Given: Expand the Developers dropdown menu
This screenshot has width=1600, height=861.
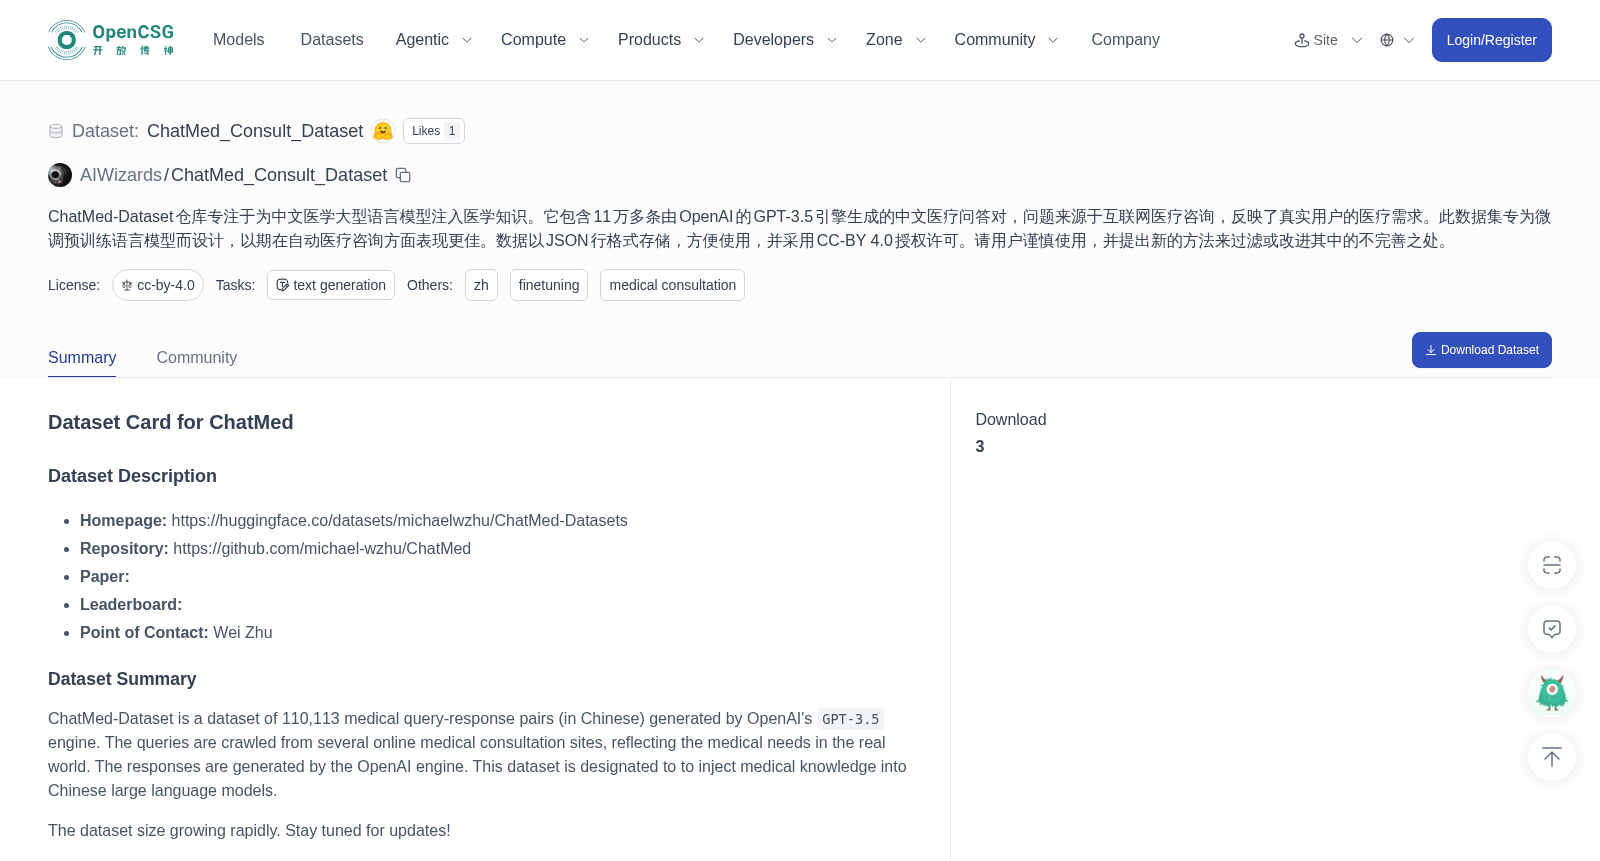Looking at the screenshot, I should pyautogui.click(x=785, y=40).
